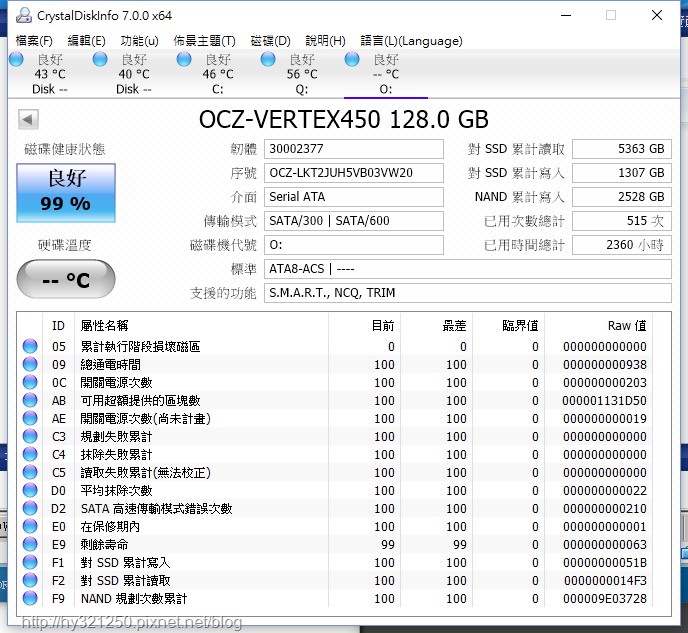Image resolution: width=688 pixels, height=633 pixels.
Task: Click the 屬性名稱 column header
Action: 201,325
